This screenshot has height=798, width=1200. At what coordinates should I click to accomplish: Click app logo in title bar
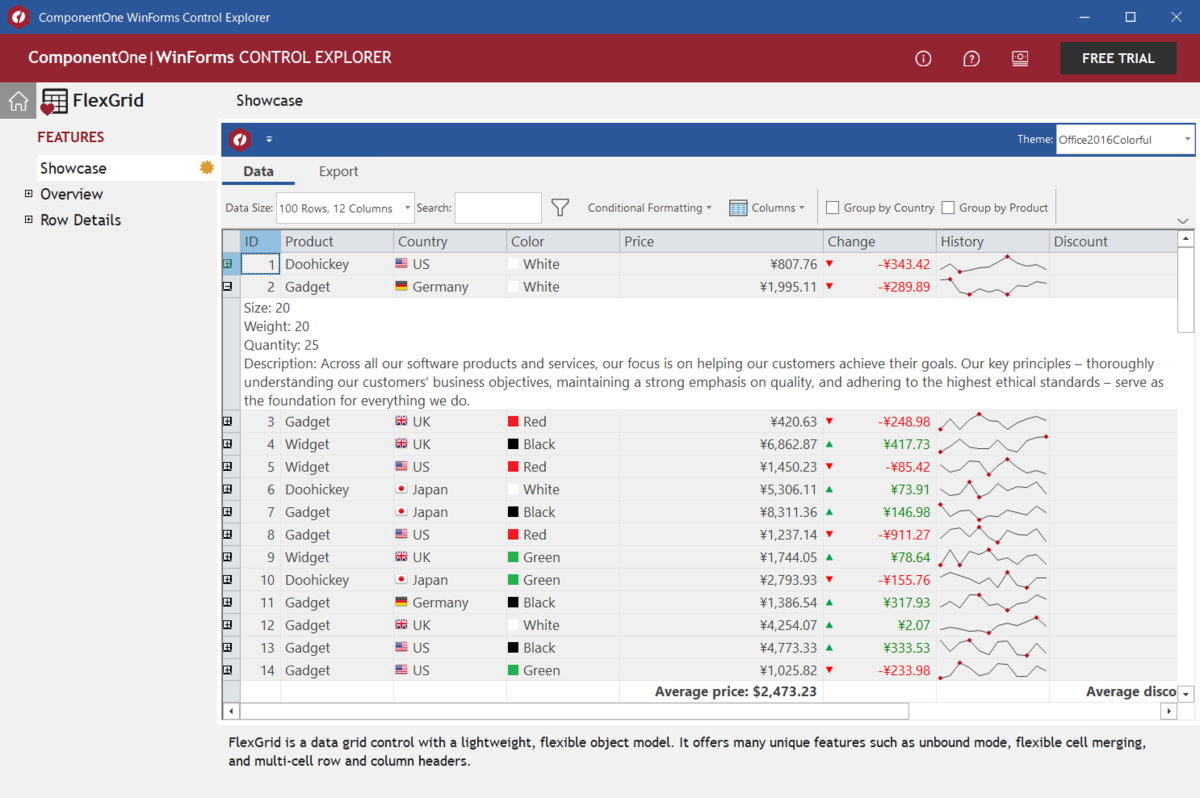[18, 17]
